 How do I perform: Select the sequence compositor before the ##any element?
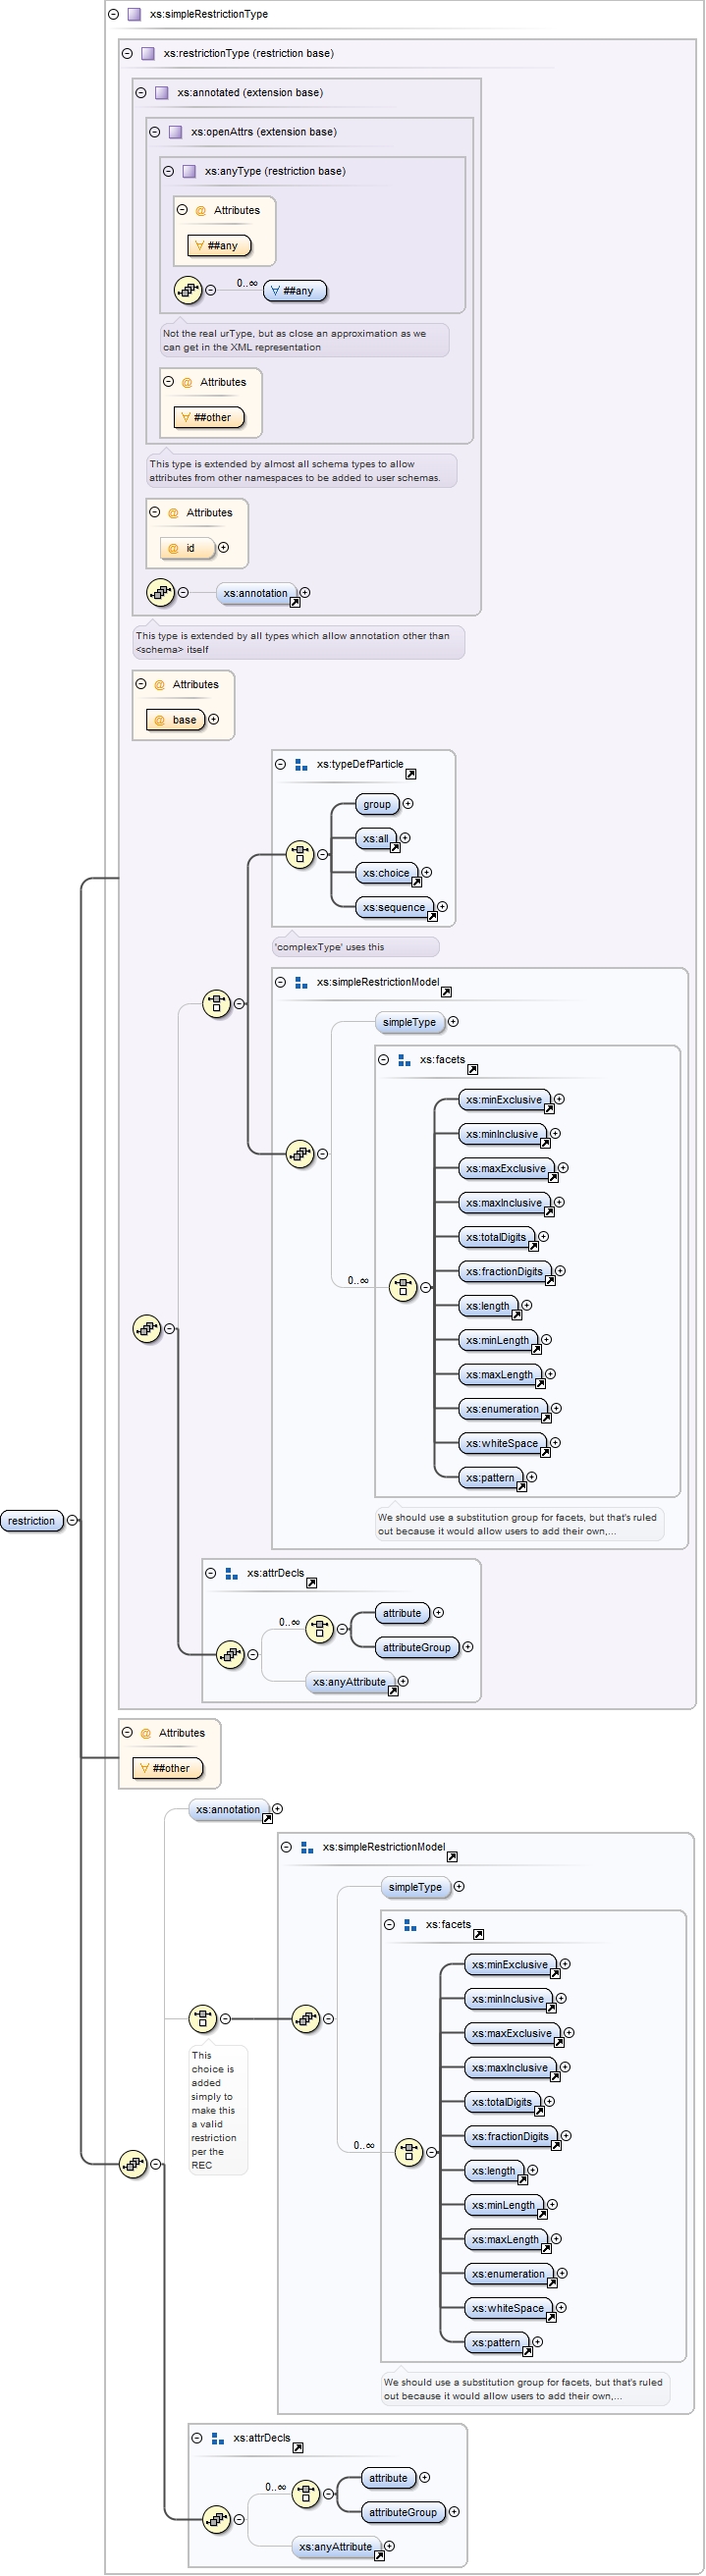(x=188, y=290)
